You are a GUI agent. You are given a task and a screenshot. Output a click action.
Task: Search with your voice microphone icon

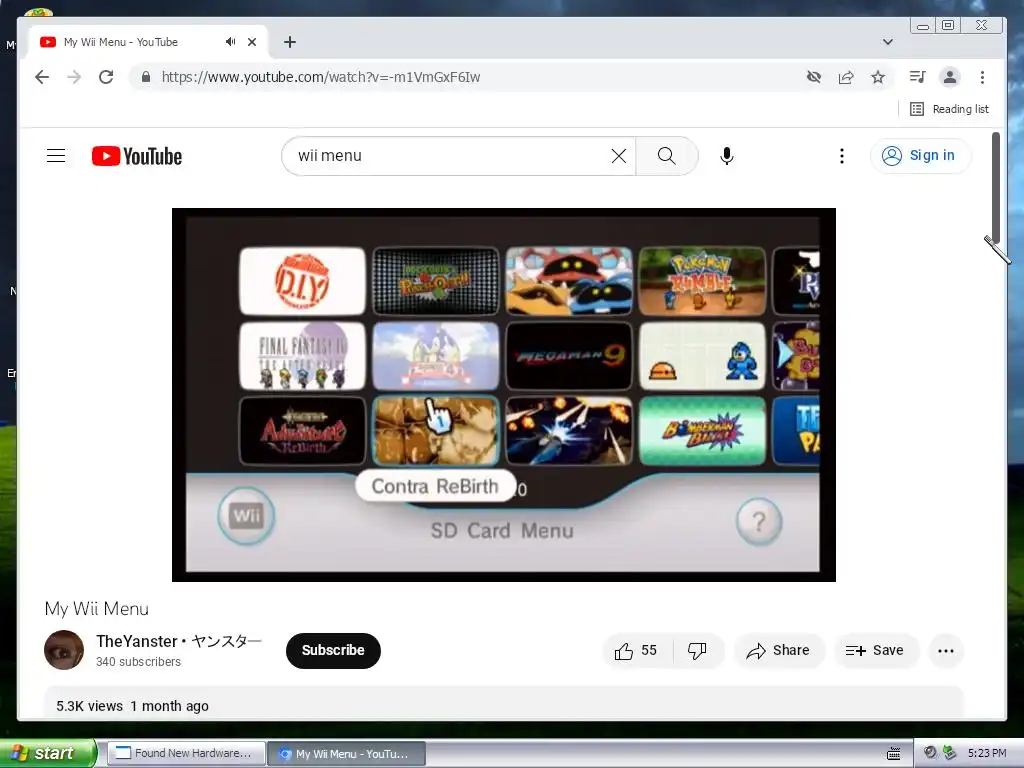tap(727, 155)
